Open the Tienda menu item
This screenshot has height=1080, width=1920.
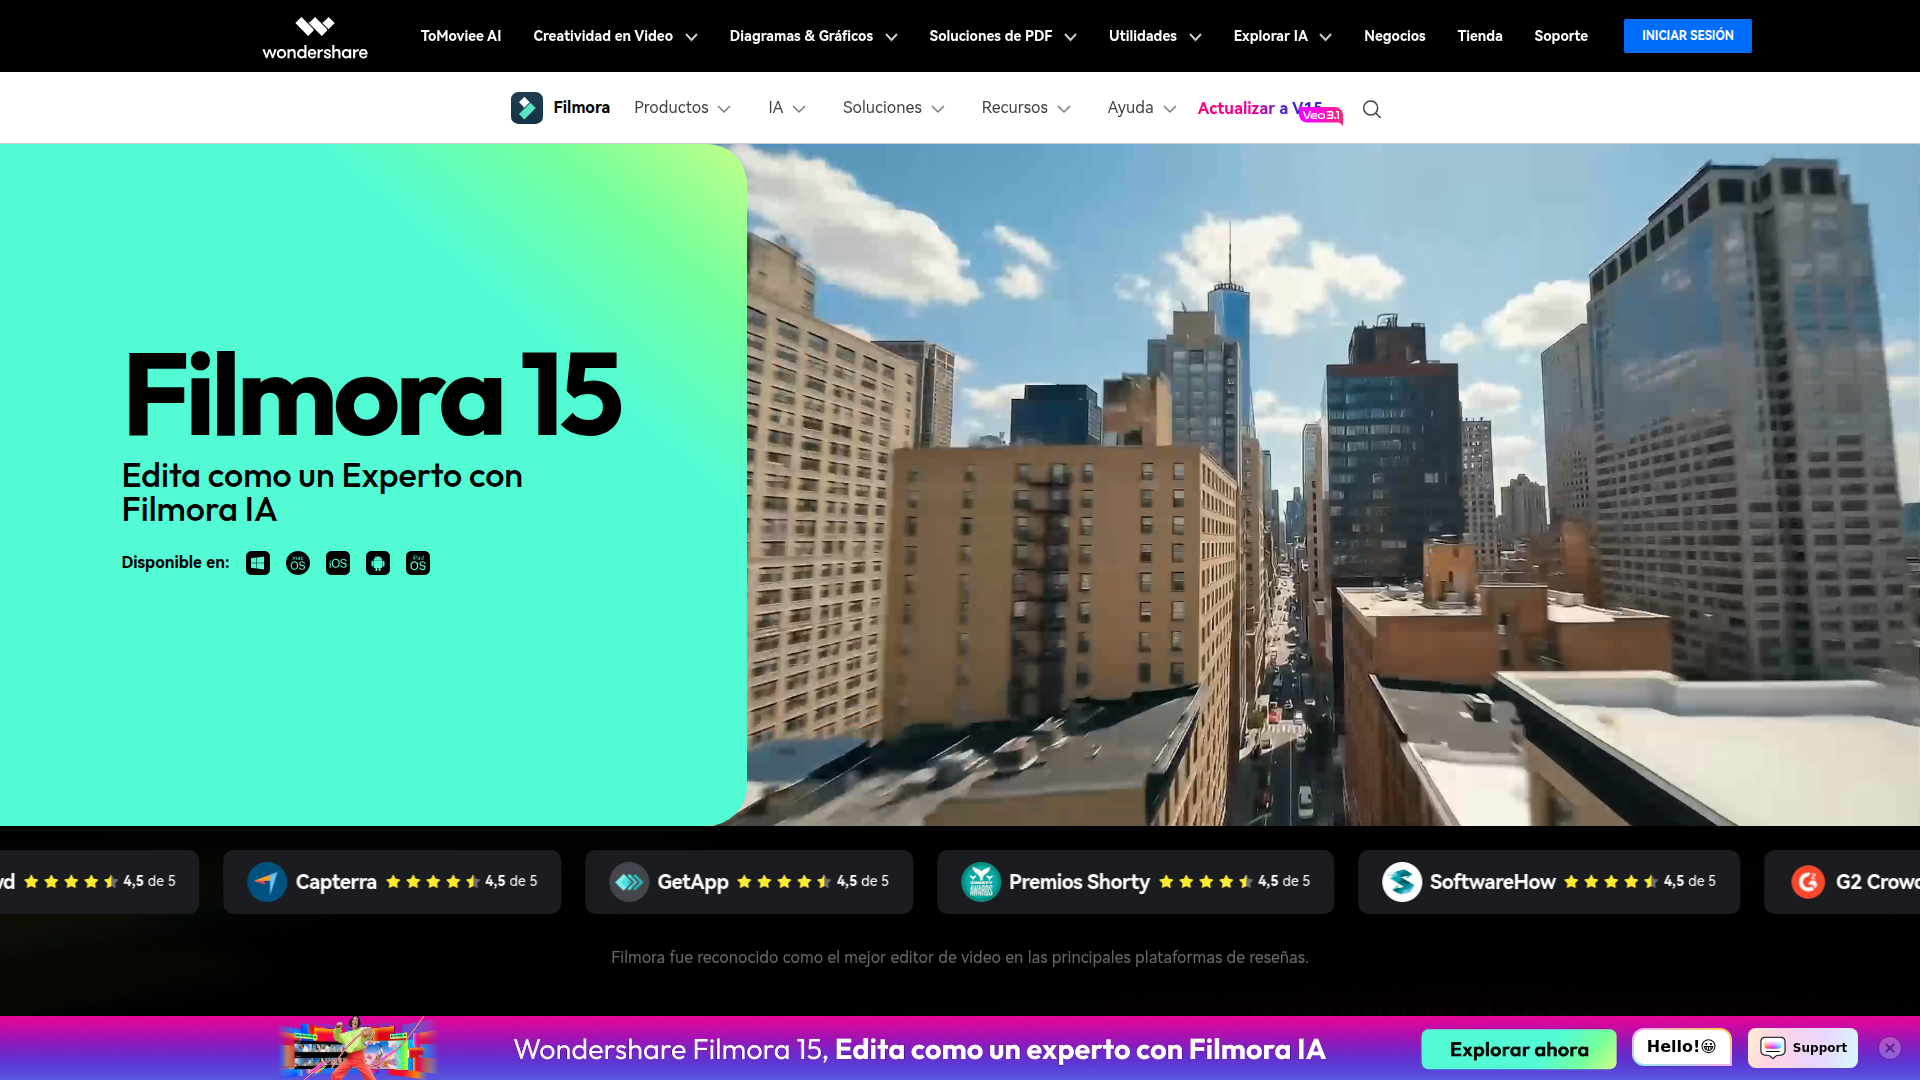point(1479,36)
